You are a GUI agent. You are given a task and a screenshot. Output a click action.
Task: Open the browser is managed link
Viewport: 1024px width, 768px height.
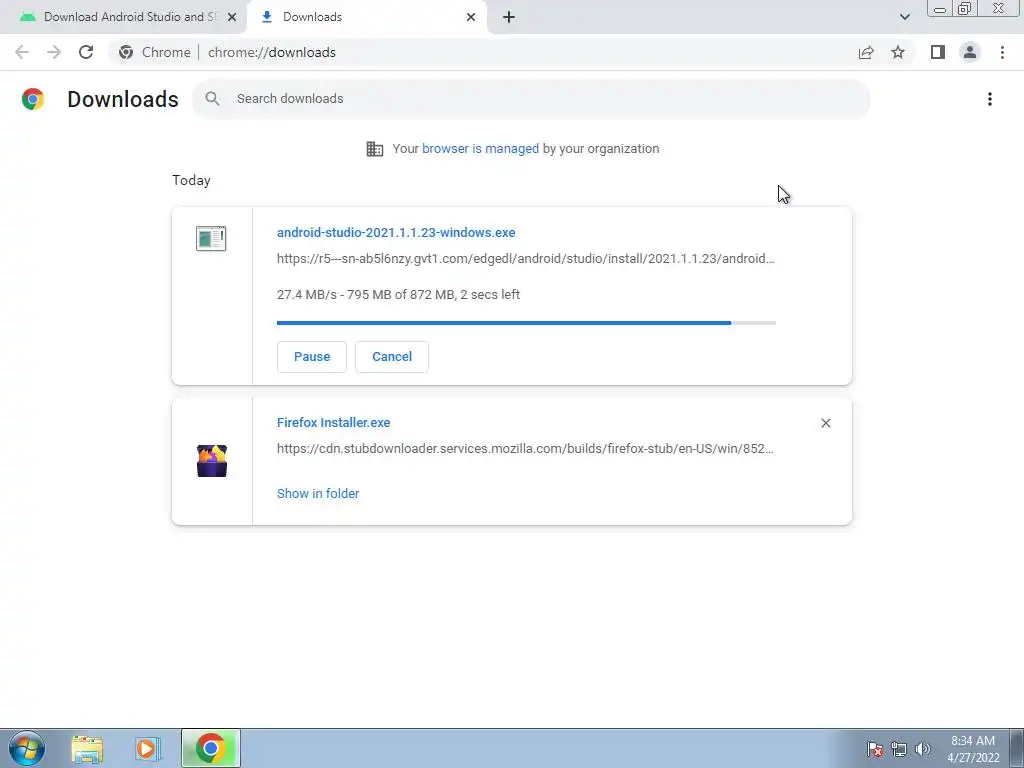(x=480, y=148)
